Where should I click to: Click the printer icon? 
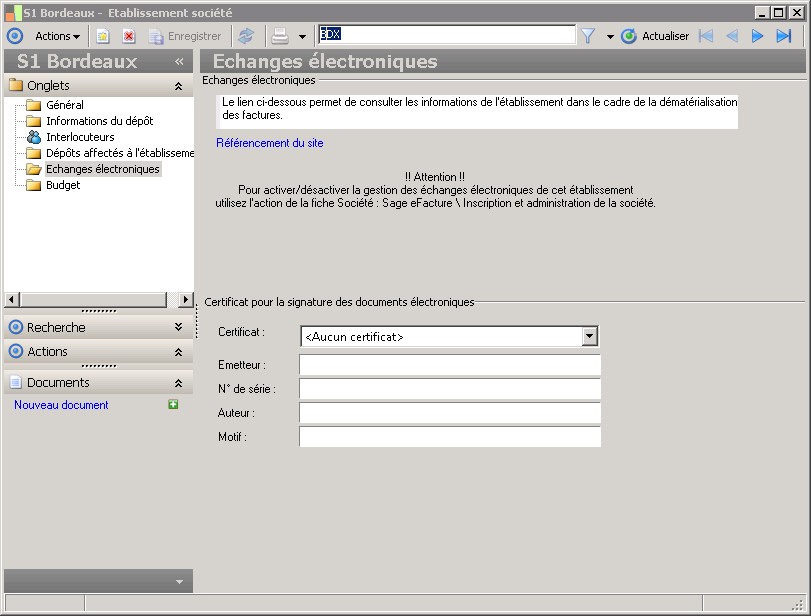(x=280, y=36)
